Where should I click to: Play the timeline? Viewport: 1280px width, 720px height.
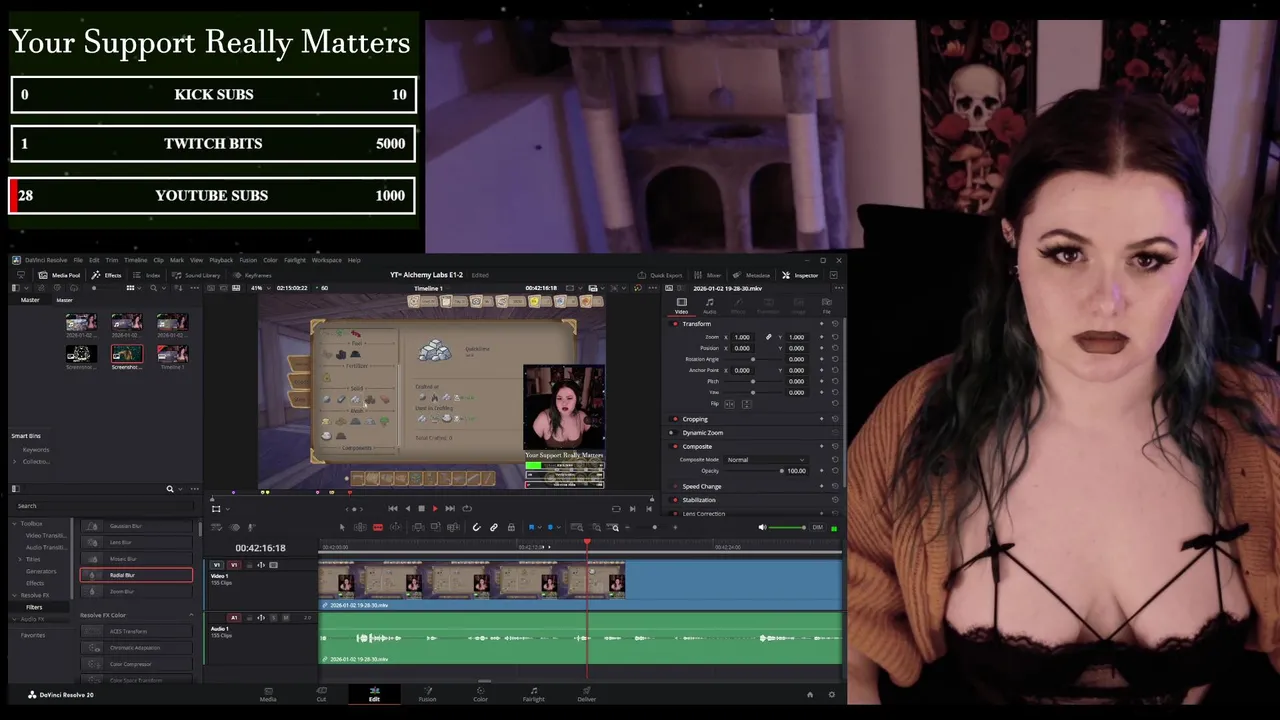435,508
